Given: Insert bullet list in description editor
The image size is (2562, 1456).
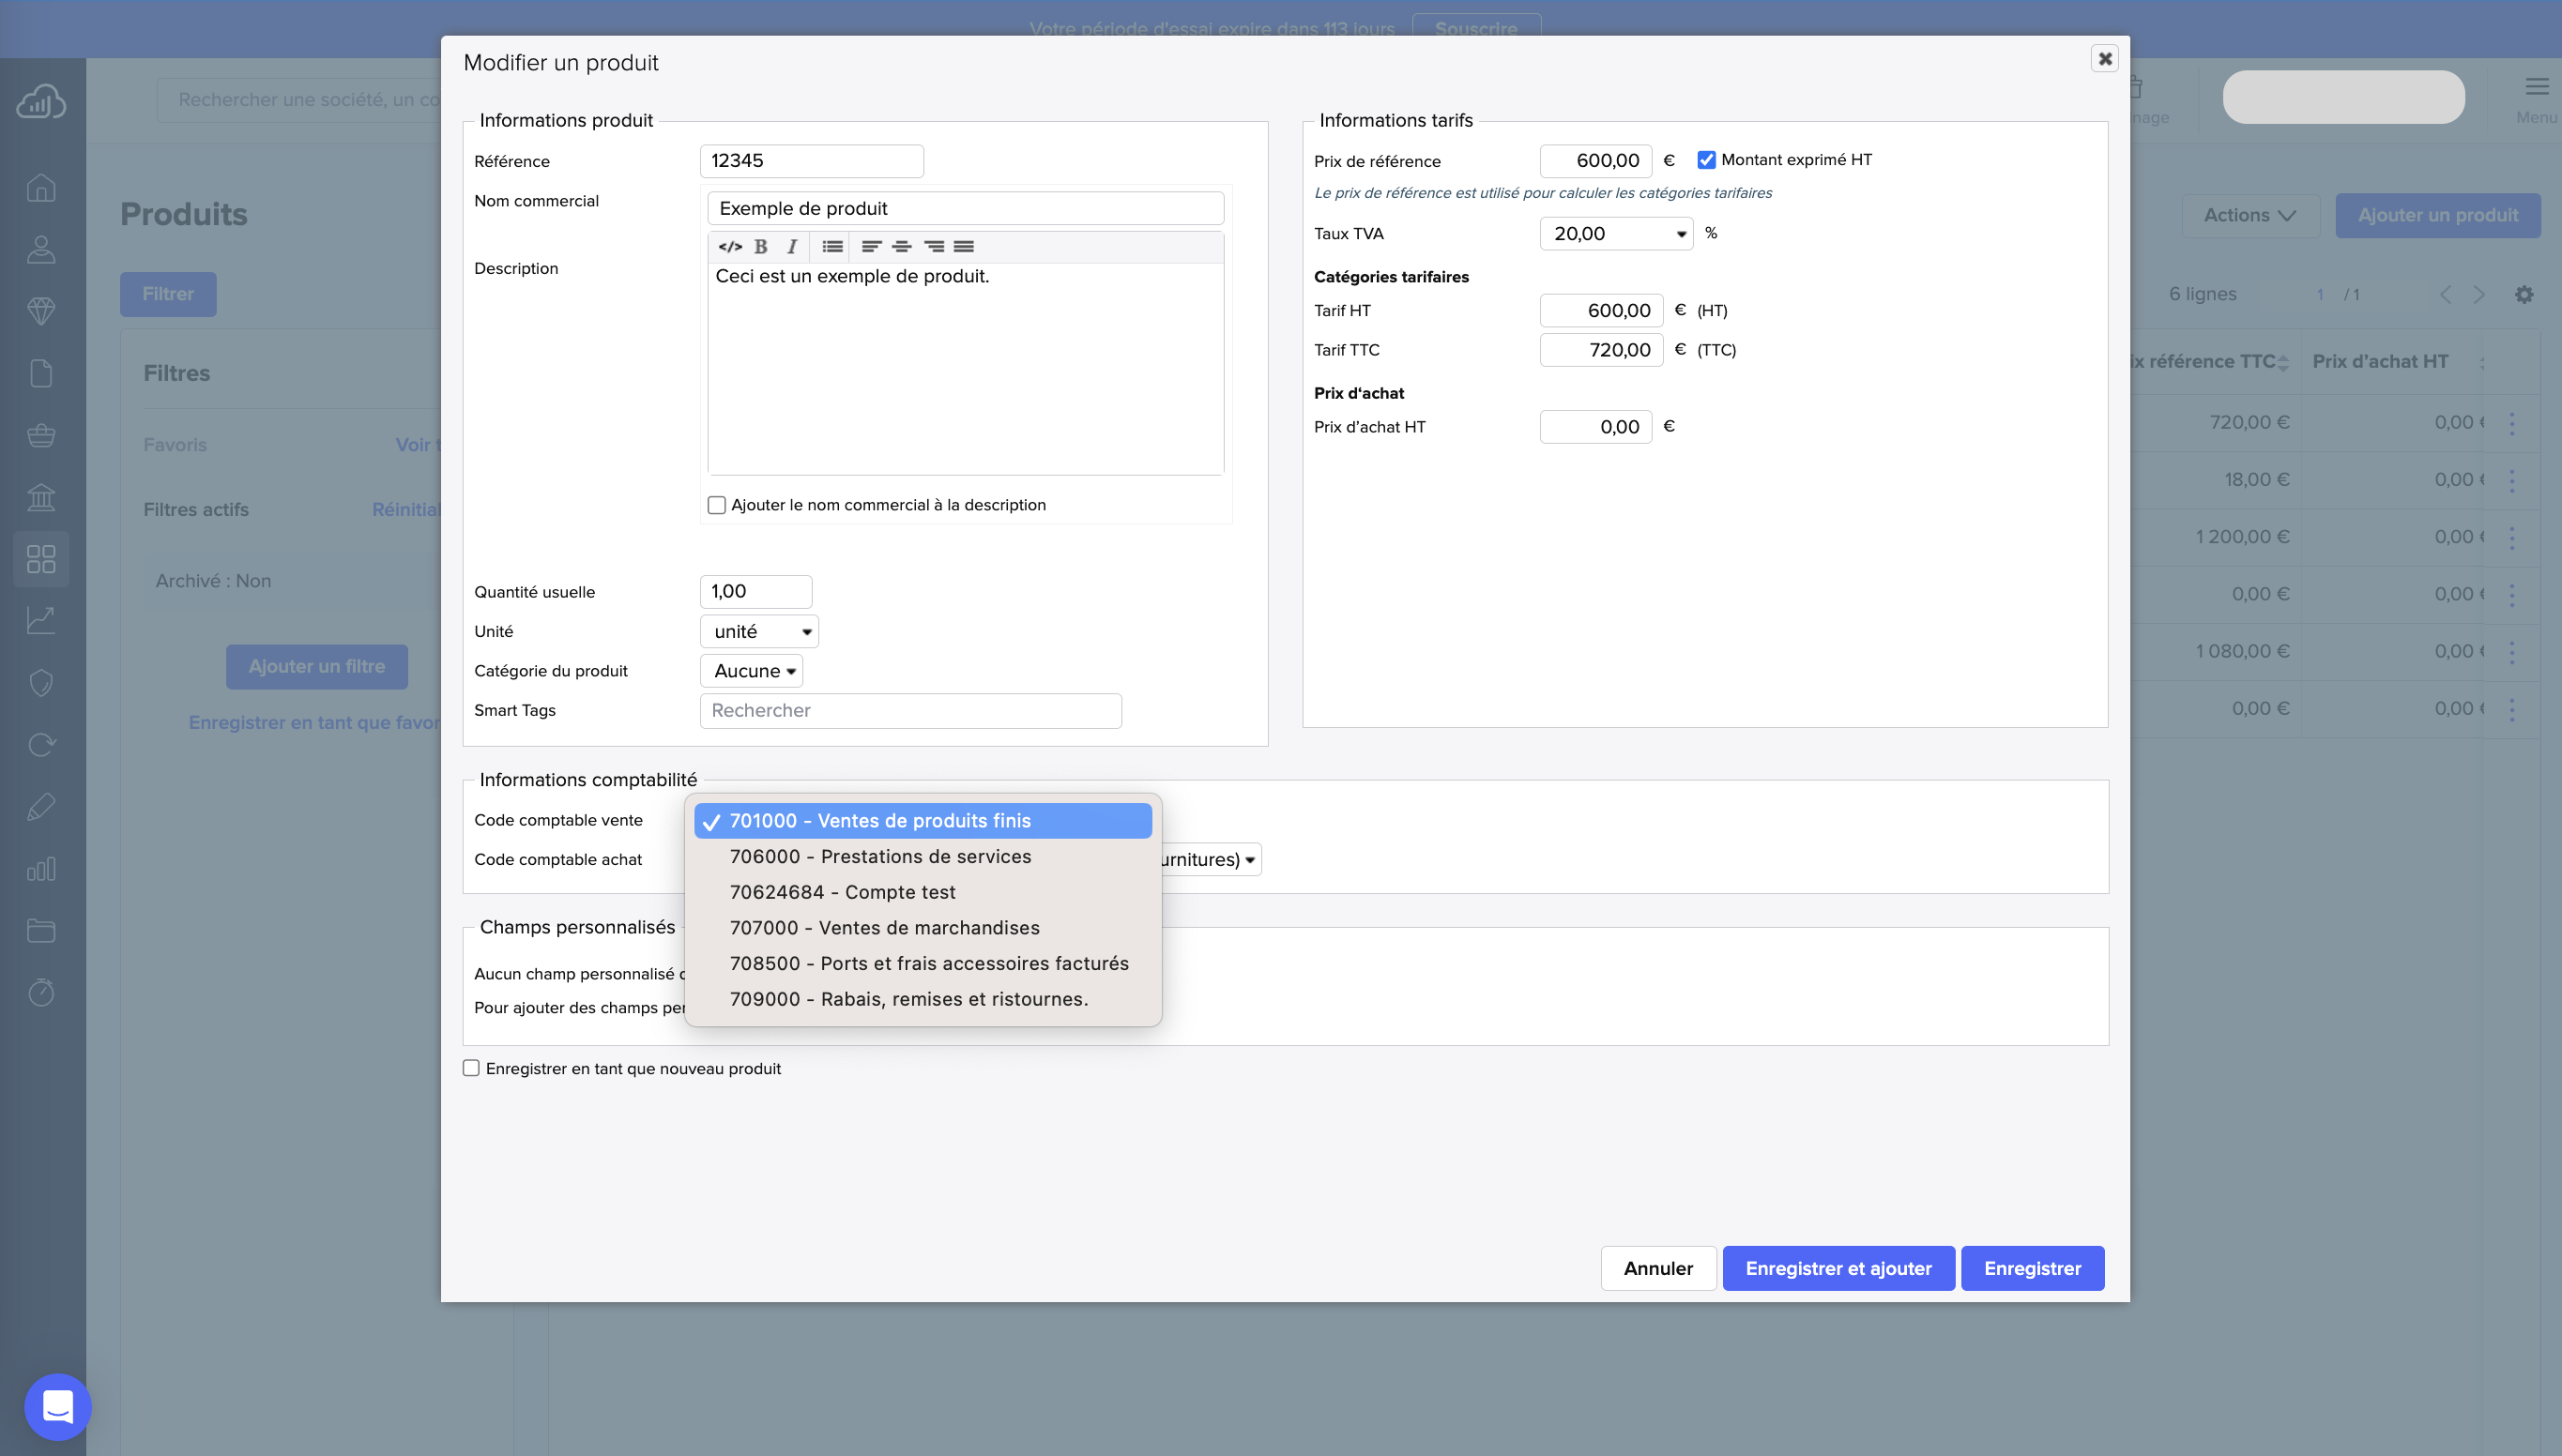Looking at the screenshot, I should tap(832, 246).
